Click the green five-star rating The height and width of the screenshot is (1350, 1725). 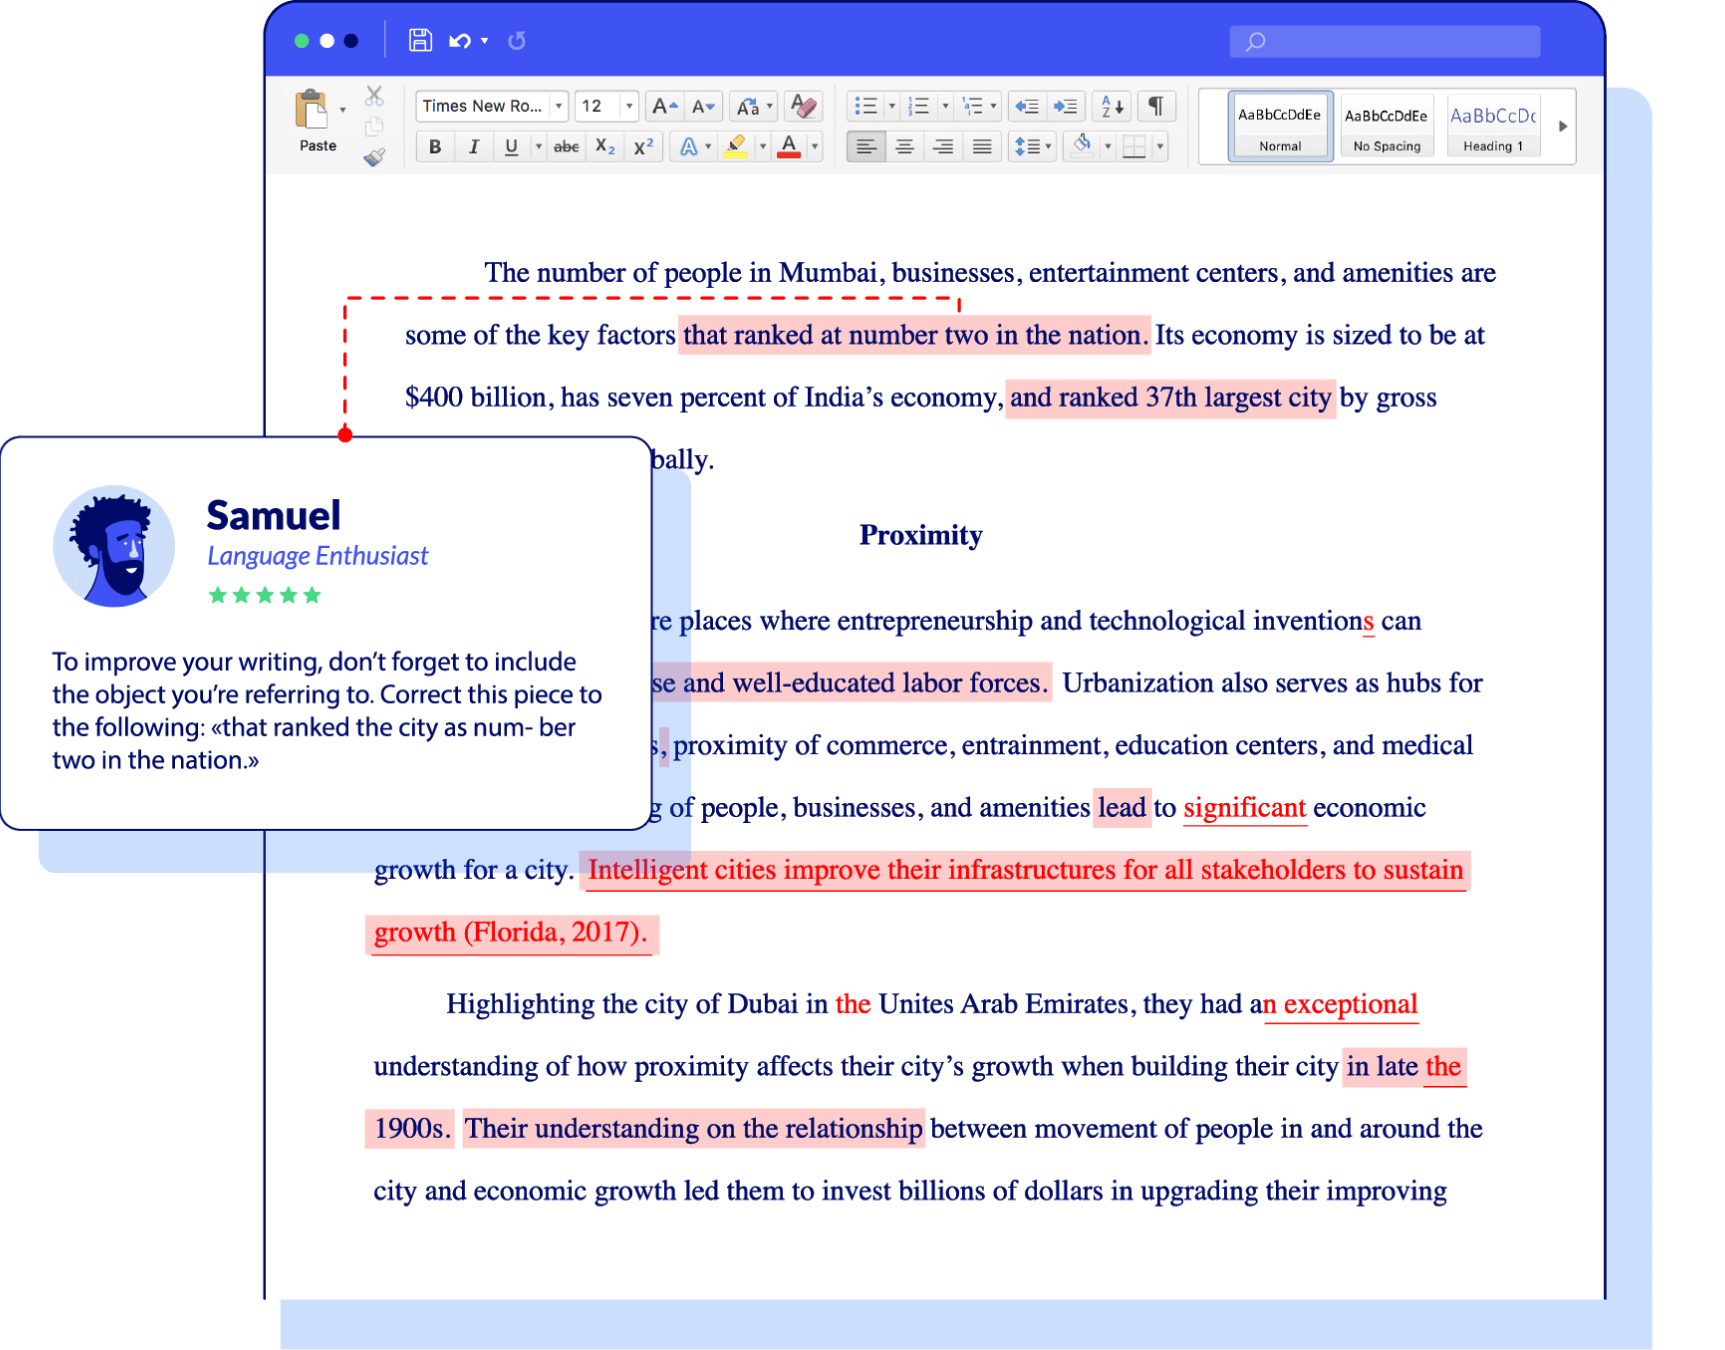(x=264, y=595)
